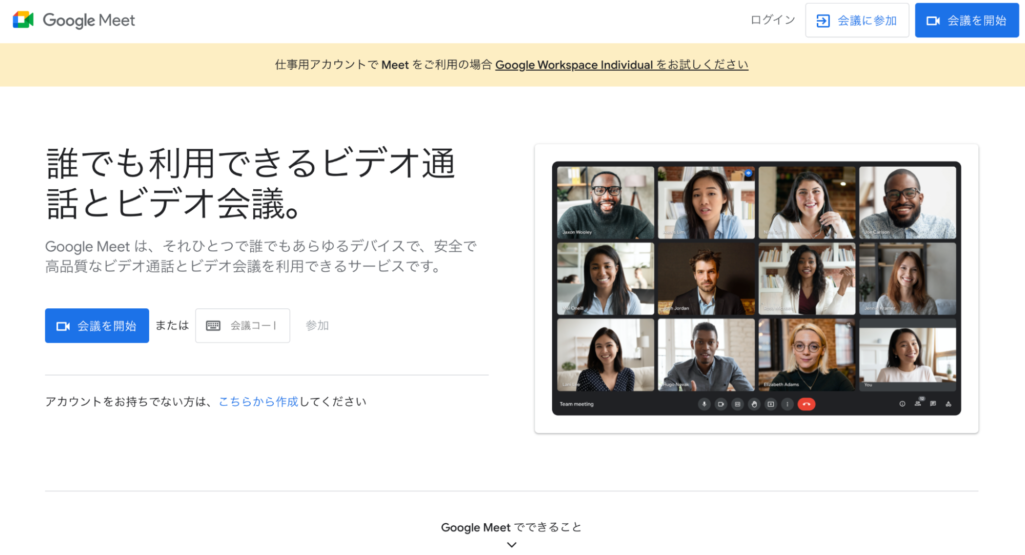
Task: Focus the 会議コード input field
Action: 243,326
